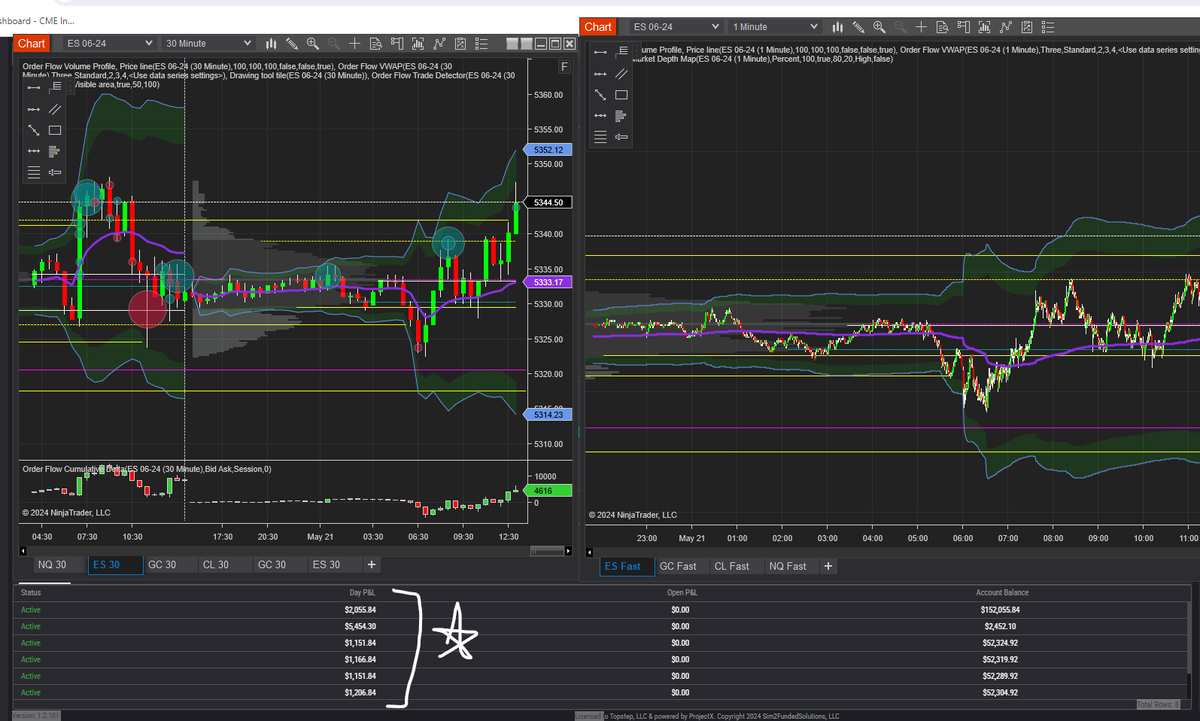Click the 5344.50 current price marker
This screenshot has width=1200, height=721.
point(548,203)
